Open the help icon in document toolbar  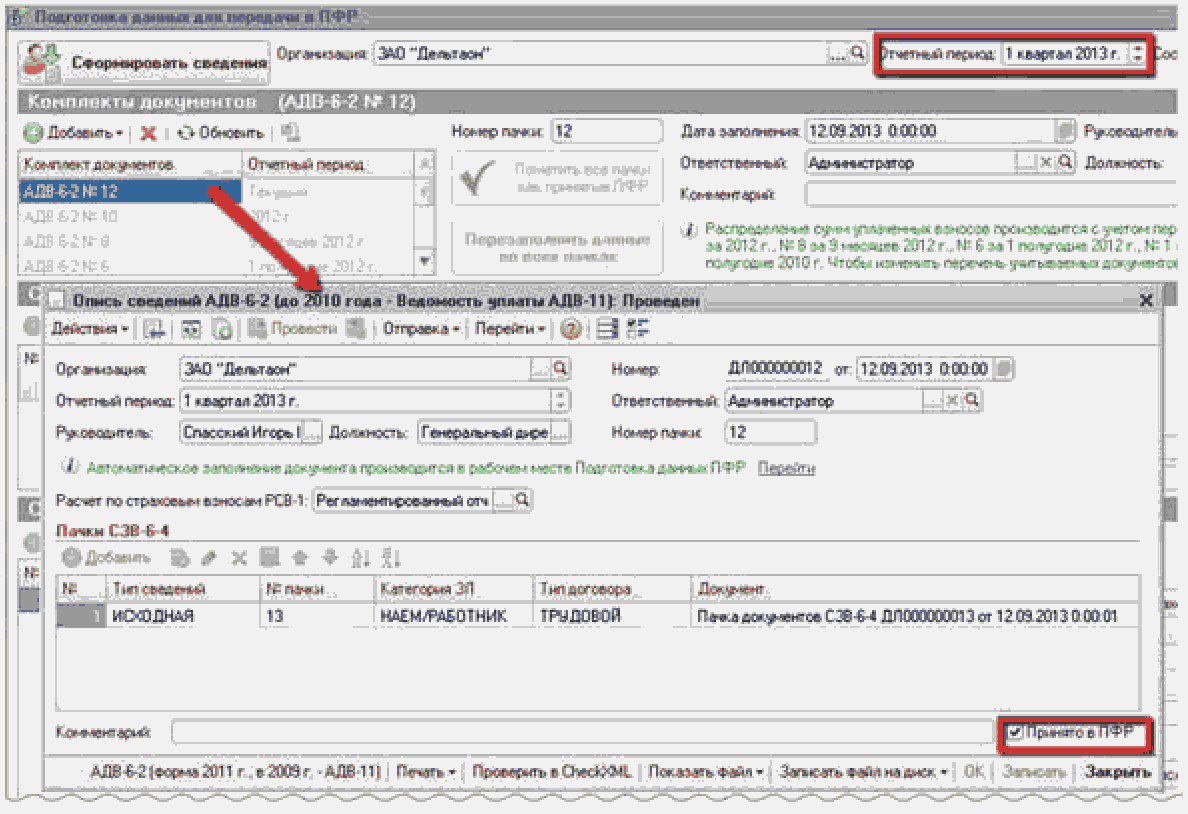click(571, 328)
